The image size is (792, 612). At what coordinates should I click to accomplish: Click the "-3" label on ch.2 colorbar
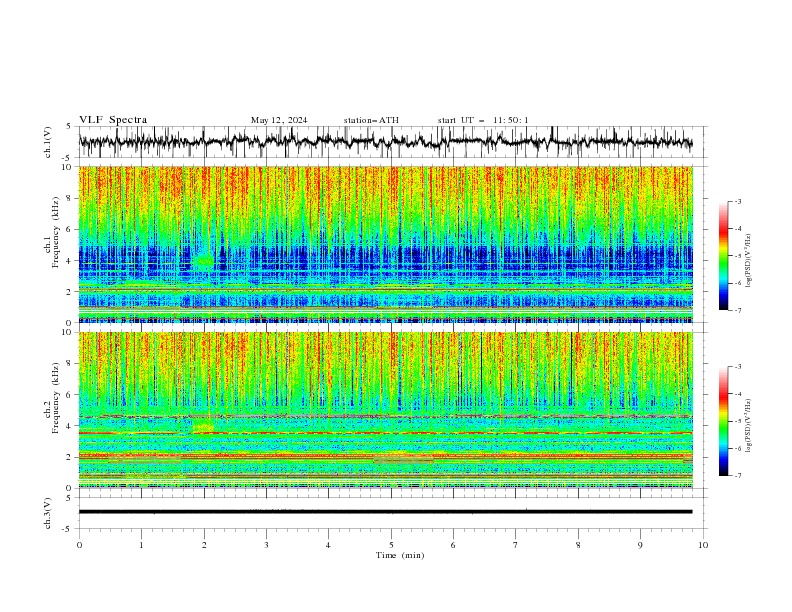[738, 367]
